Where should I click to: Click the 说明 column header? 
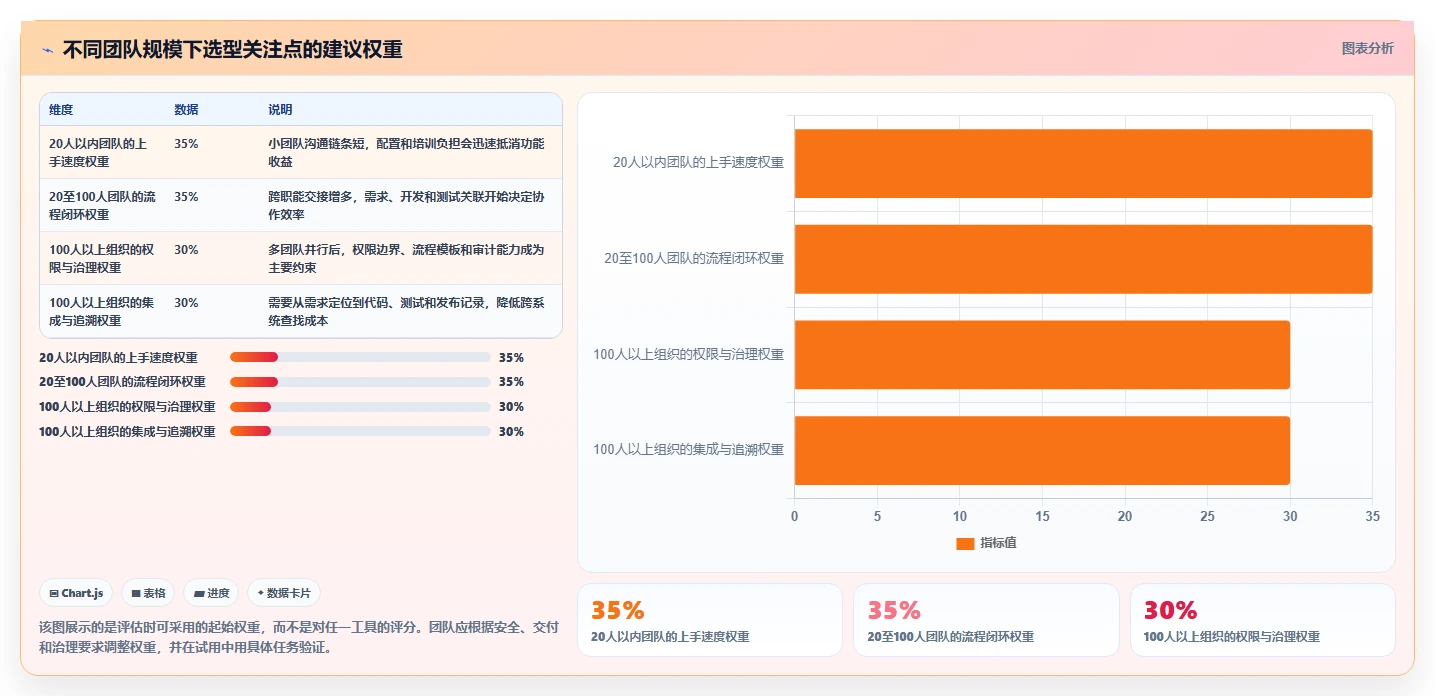tap(280, 110)
